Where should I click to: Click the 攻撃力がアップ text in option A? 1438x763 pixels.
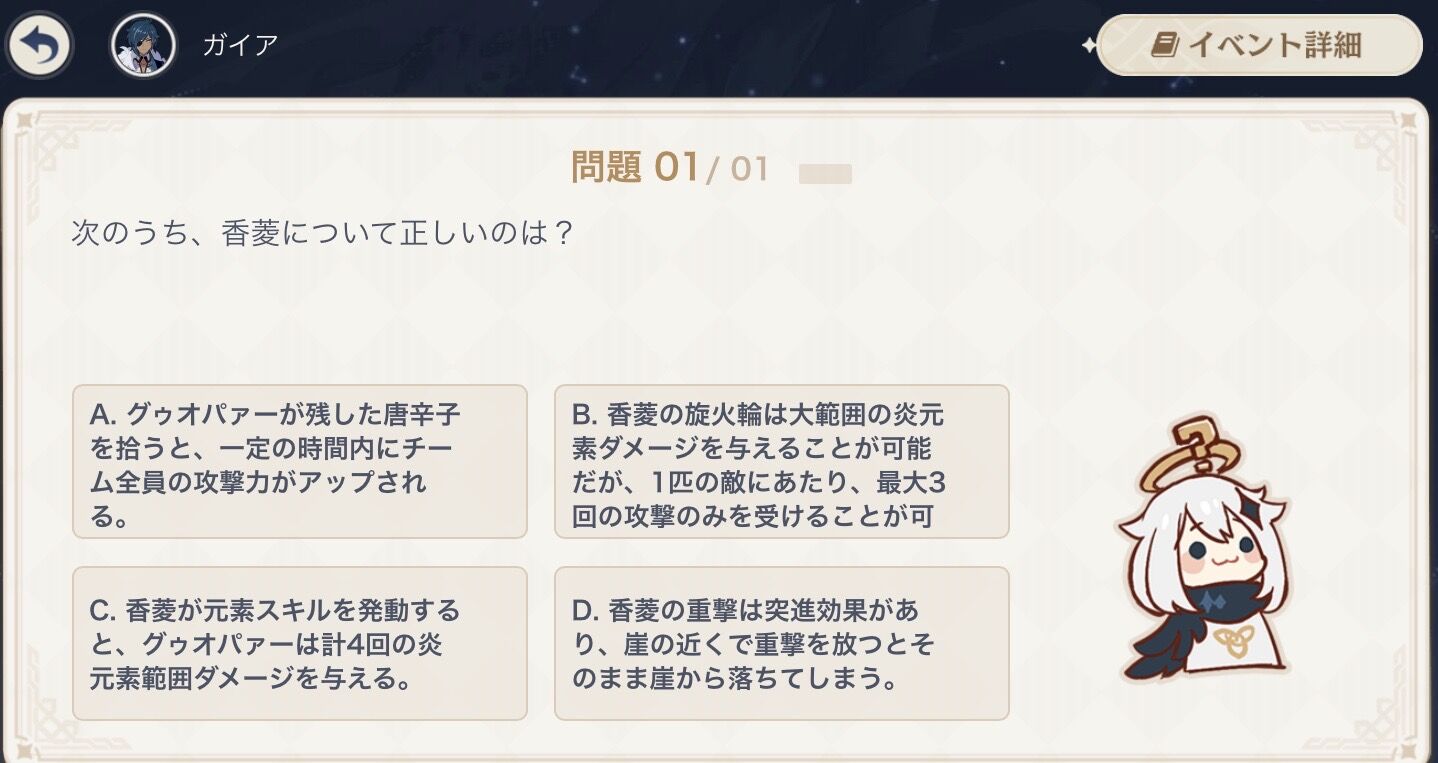point(290,482)
